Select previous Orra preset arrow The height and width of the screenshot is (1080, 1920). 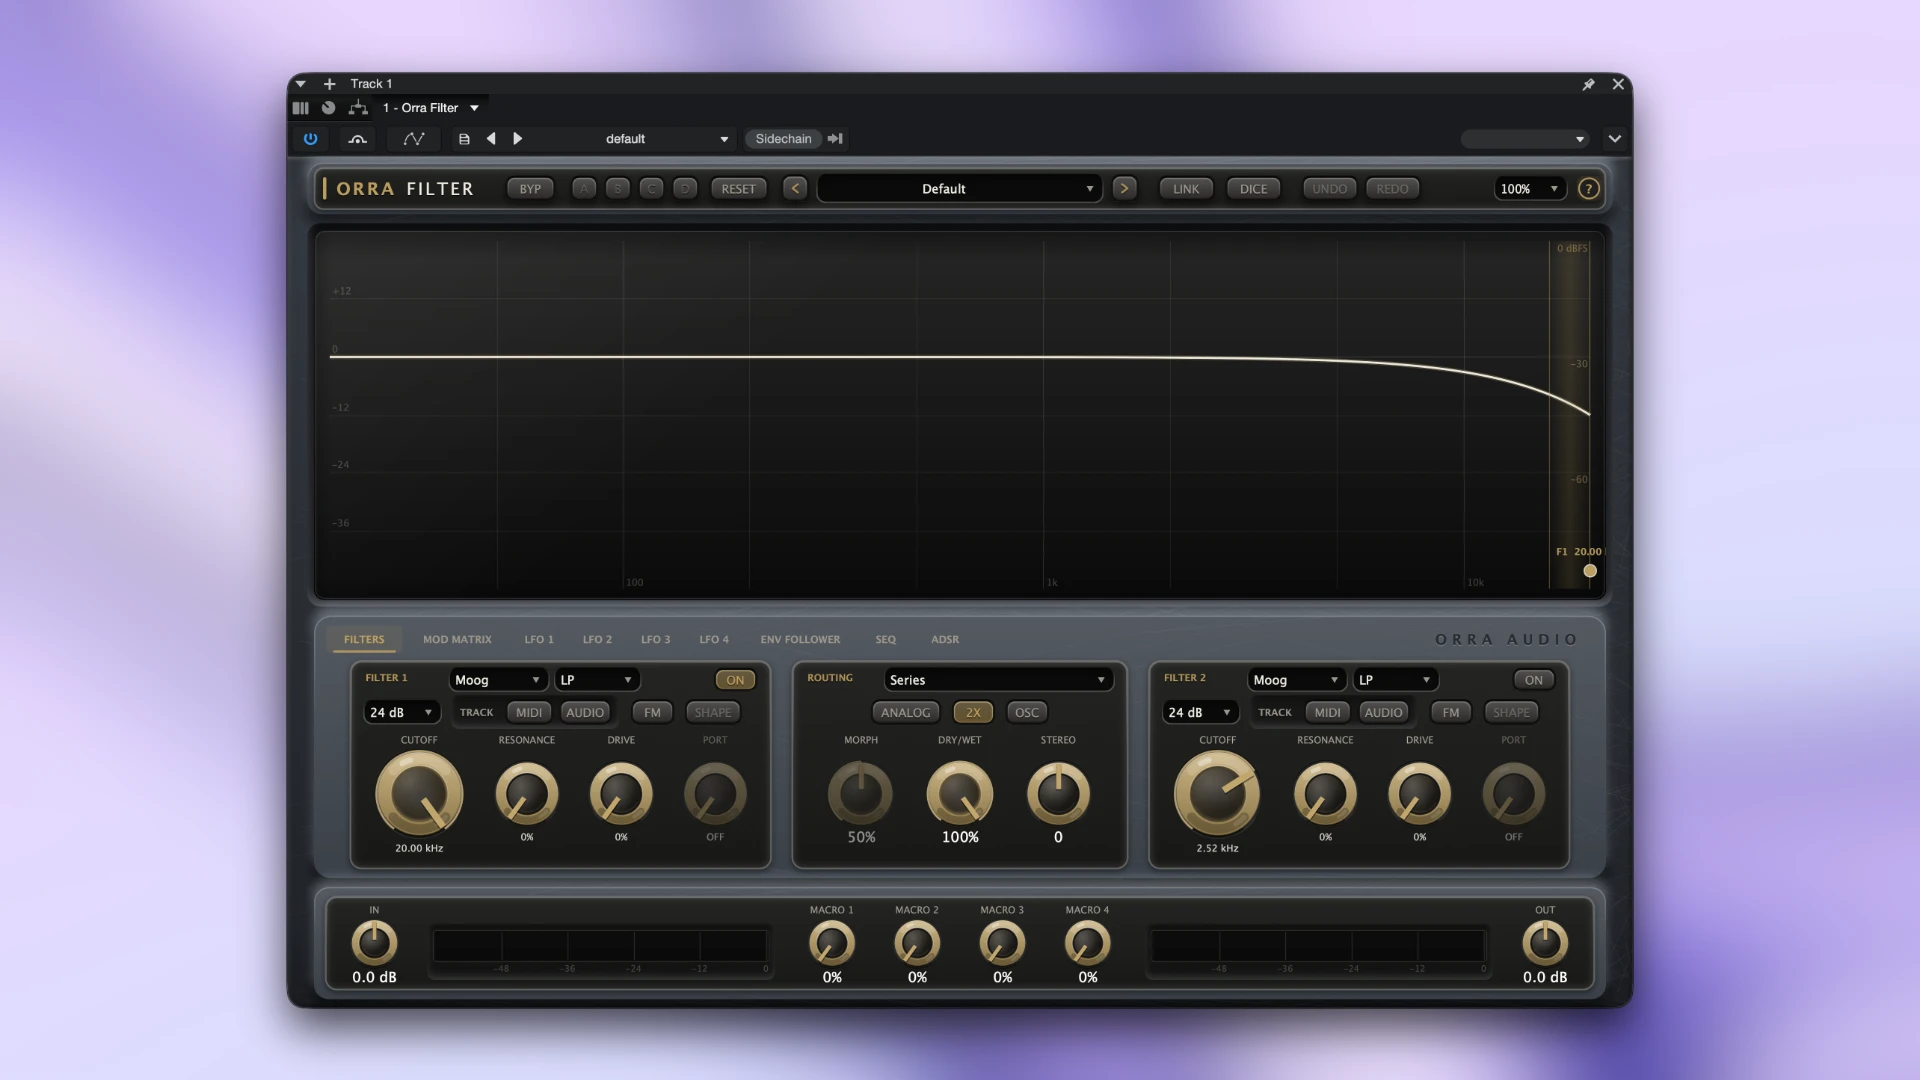point(795,189)
